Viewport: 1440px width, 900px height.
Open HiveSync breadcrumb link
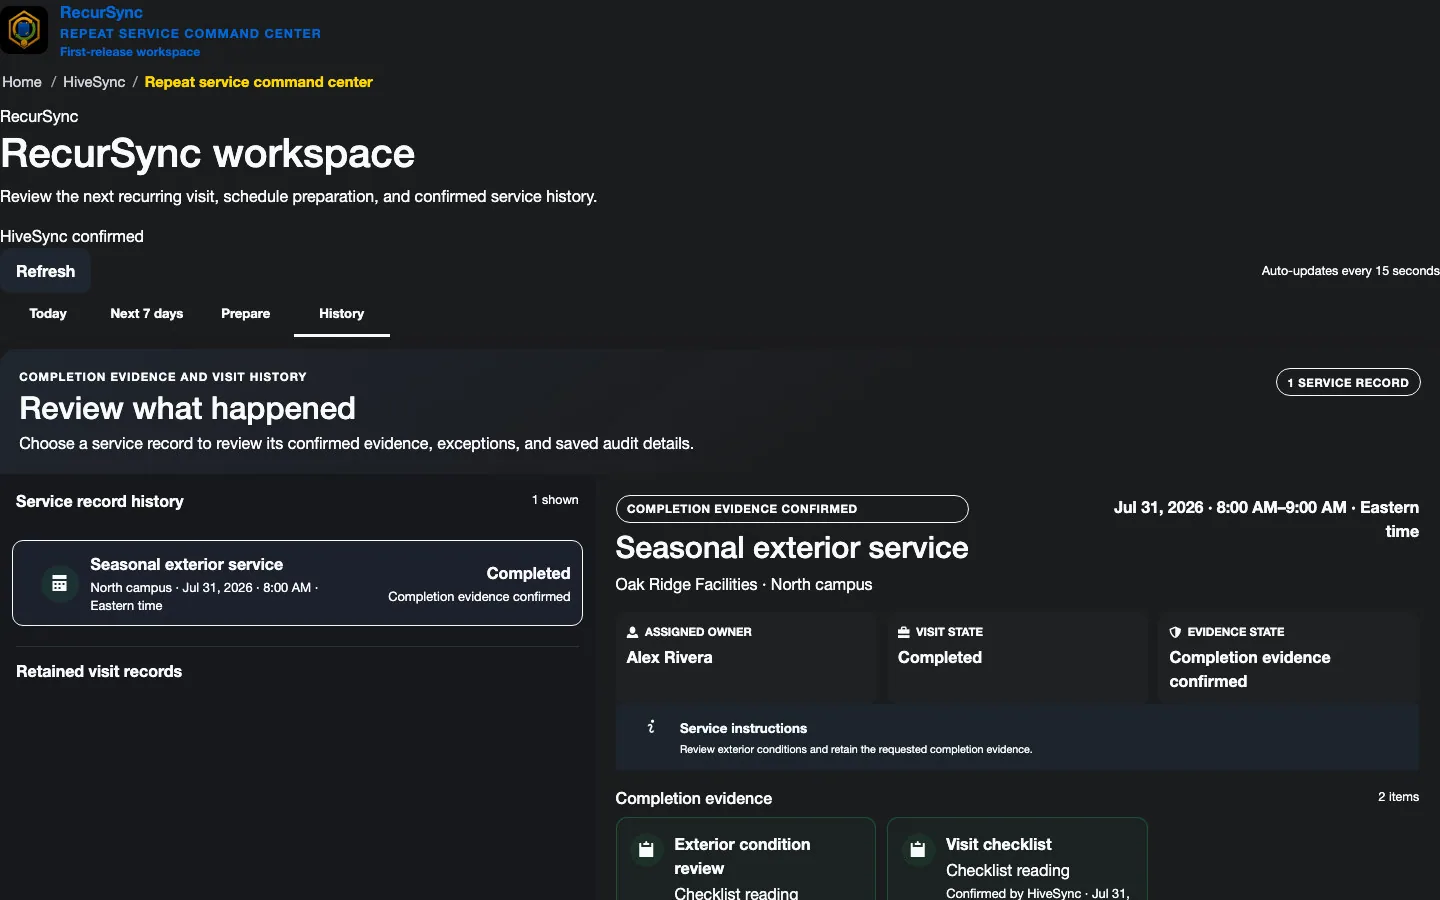pyautogui.click(x=94, y=82)
